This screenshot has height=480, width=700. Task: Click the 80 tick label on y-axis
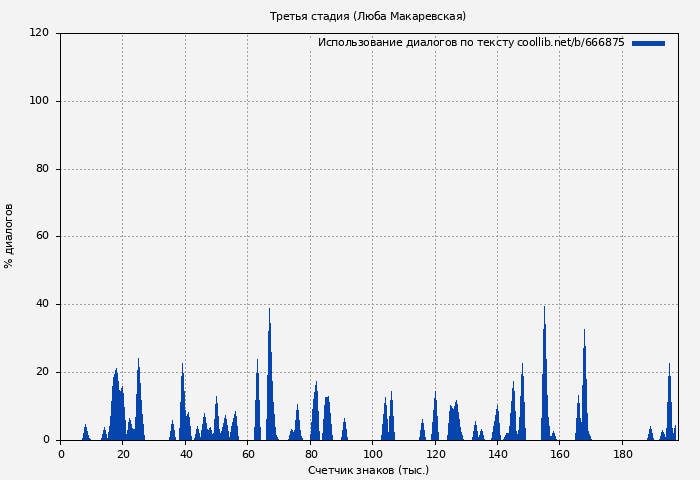click(x=42, y=169)
